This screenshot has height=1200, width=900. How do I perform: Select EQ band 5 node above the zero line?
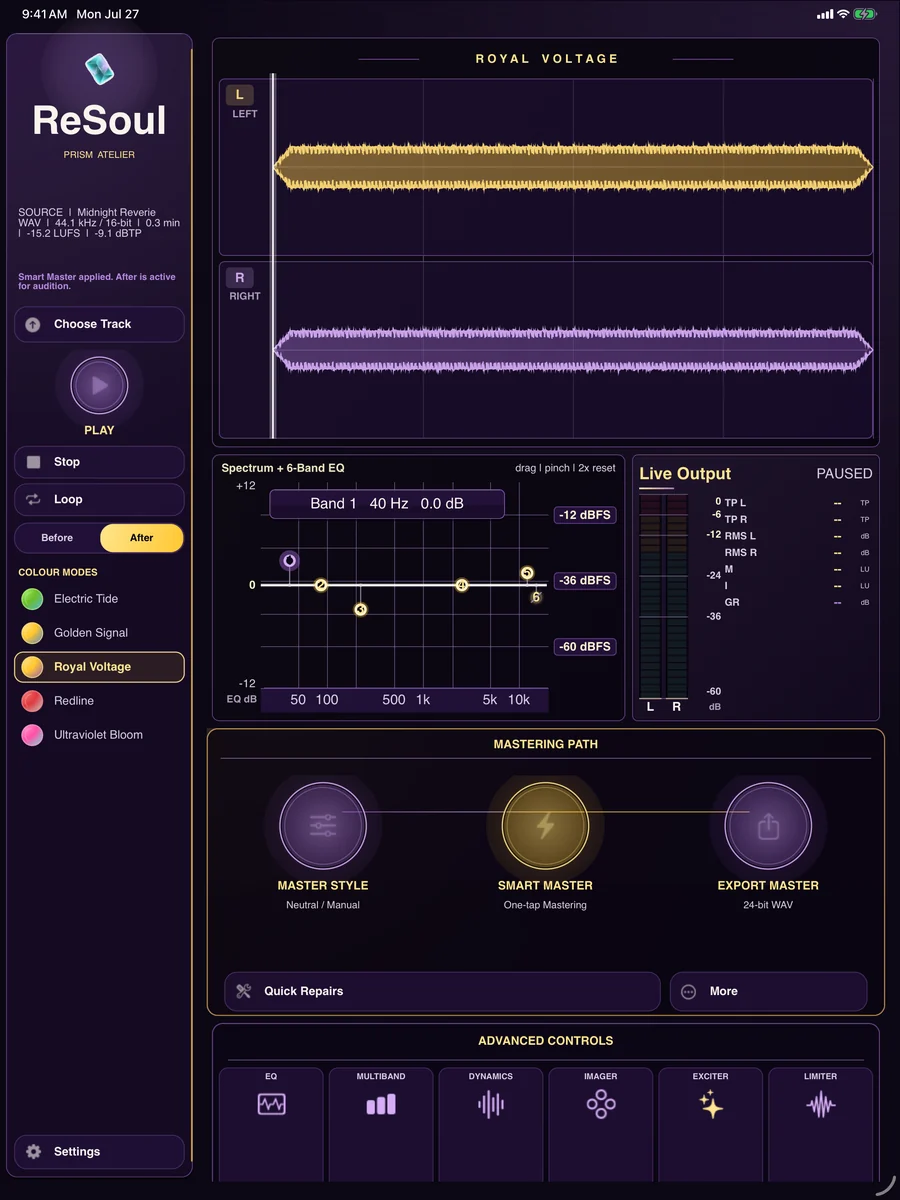point(527,573)
